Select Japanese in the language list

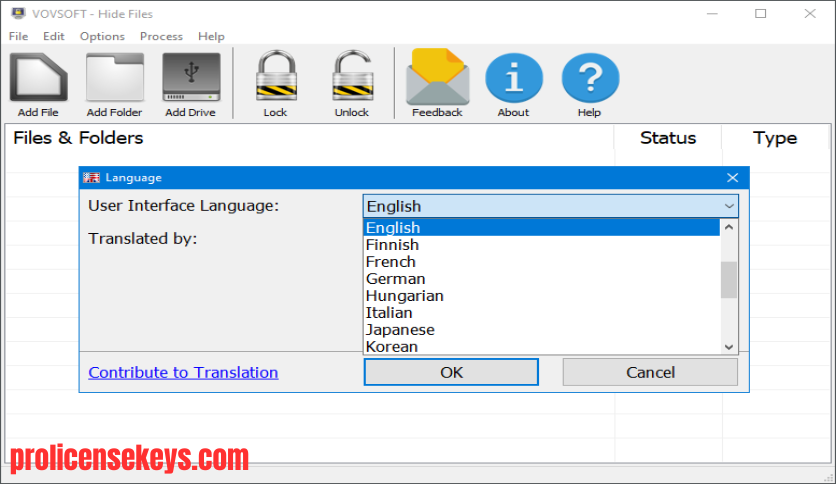(x=542, y=330)
